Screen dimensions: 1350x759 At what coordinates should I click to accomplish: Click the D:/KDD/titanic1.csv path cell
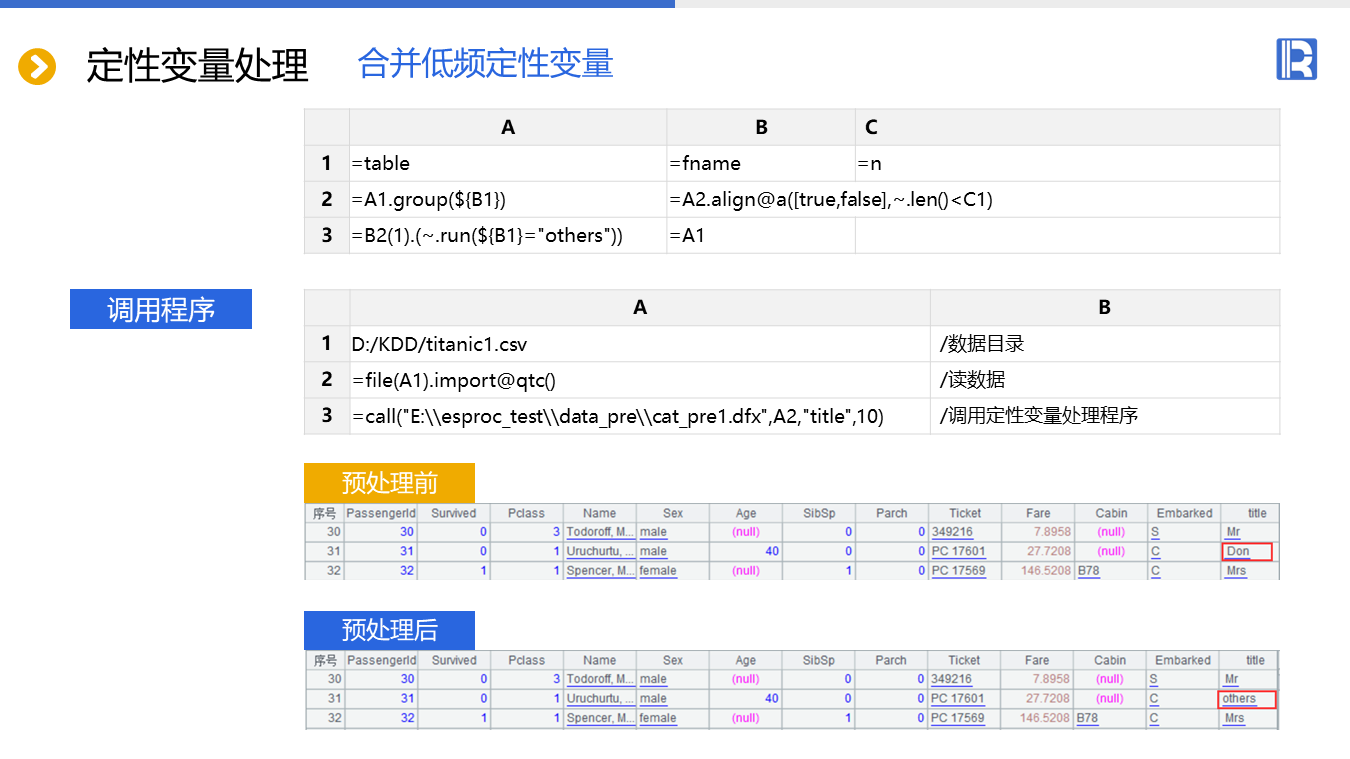click(x=640, y=344)
